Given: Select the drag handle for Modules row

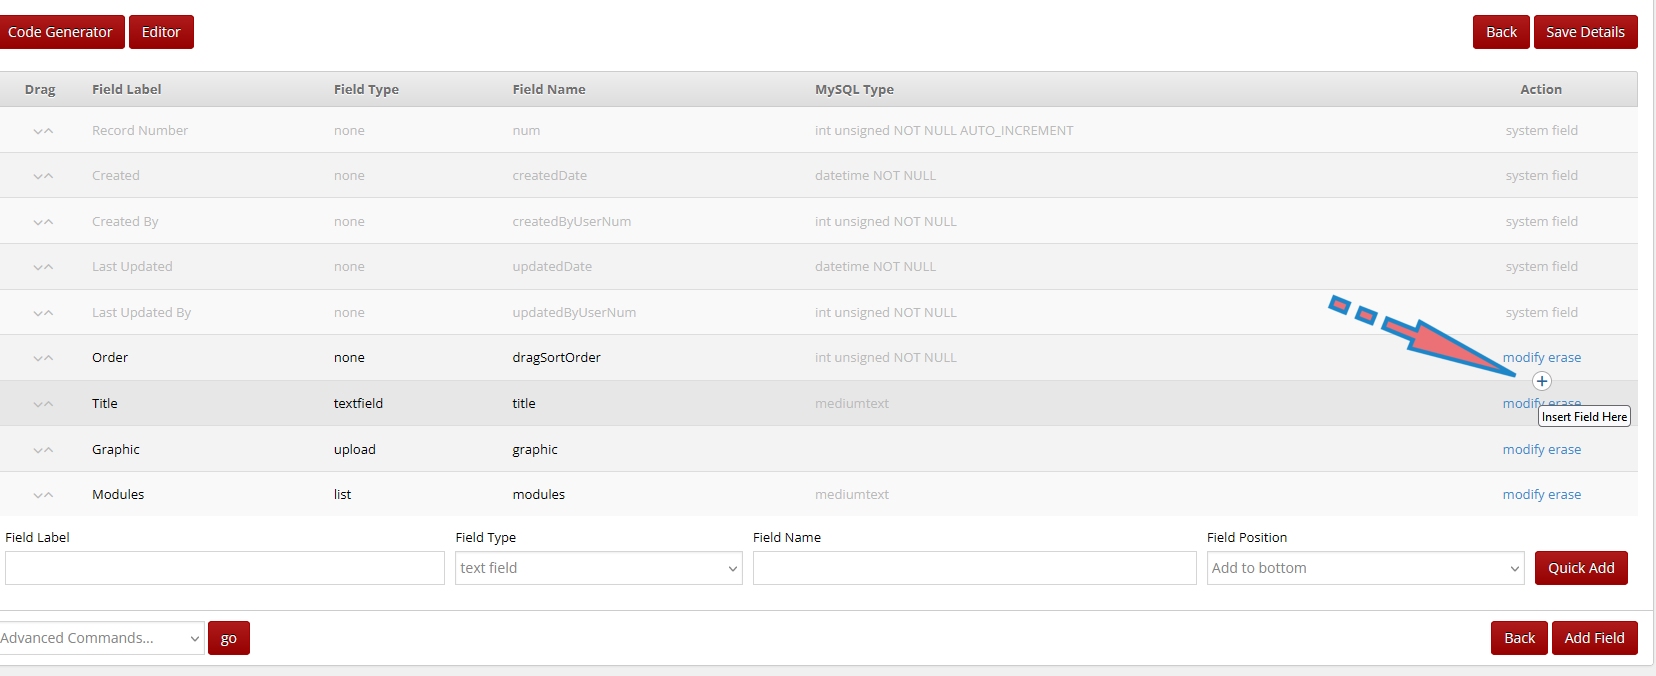Looking at the screenshot, I should pos(42,495).
